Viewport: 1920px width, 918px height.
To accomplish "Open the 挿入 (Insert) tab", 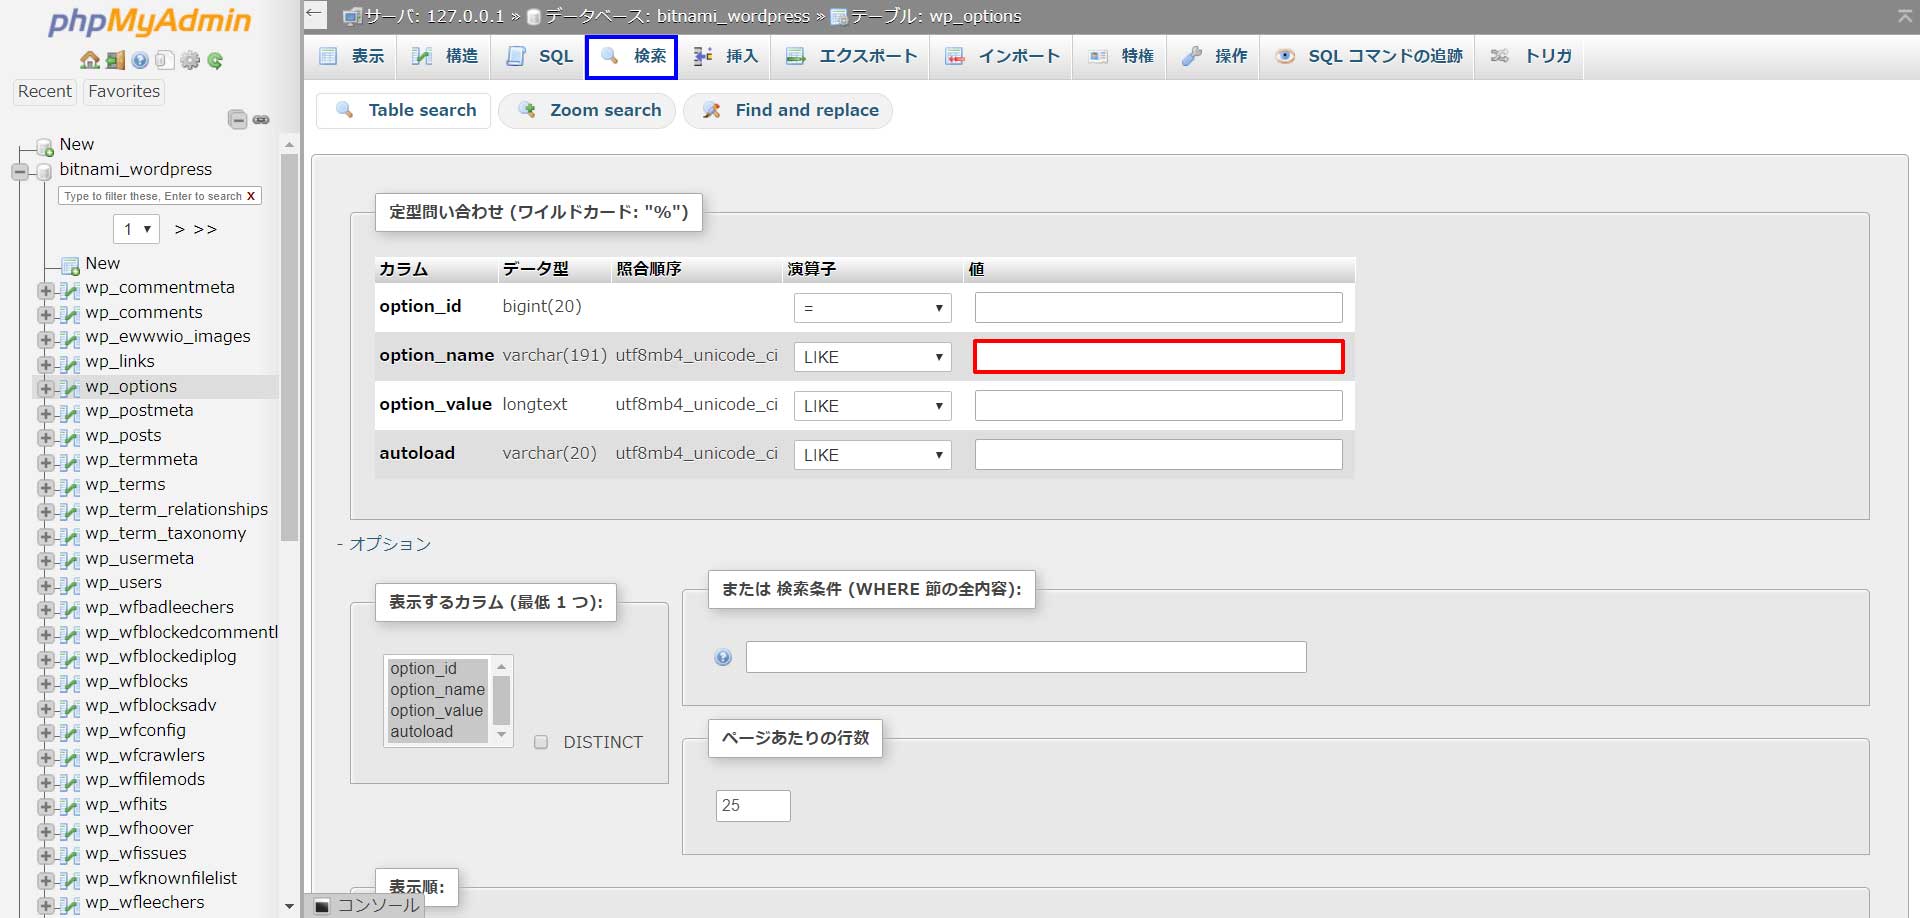I will point(726,56).
